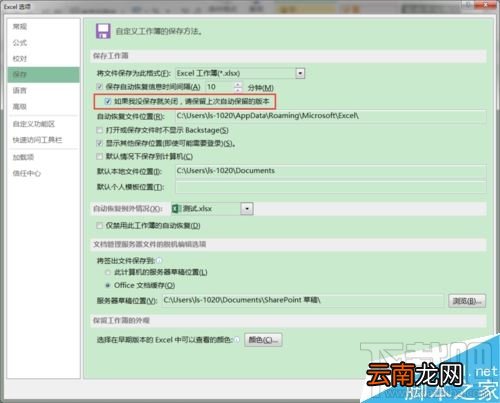Click the 自动恢复例外情况 label
Screen dimensions: 500x403
pyautogui.click(x=128, y=209)
